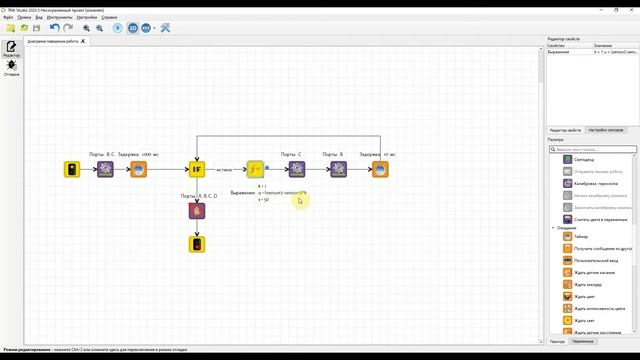Open the Файл menu
640x360 pixels.
pyautogui.click(x=8, y=18)
